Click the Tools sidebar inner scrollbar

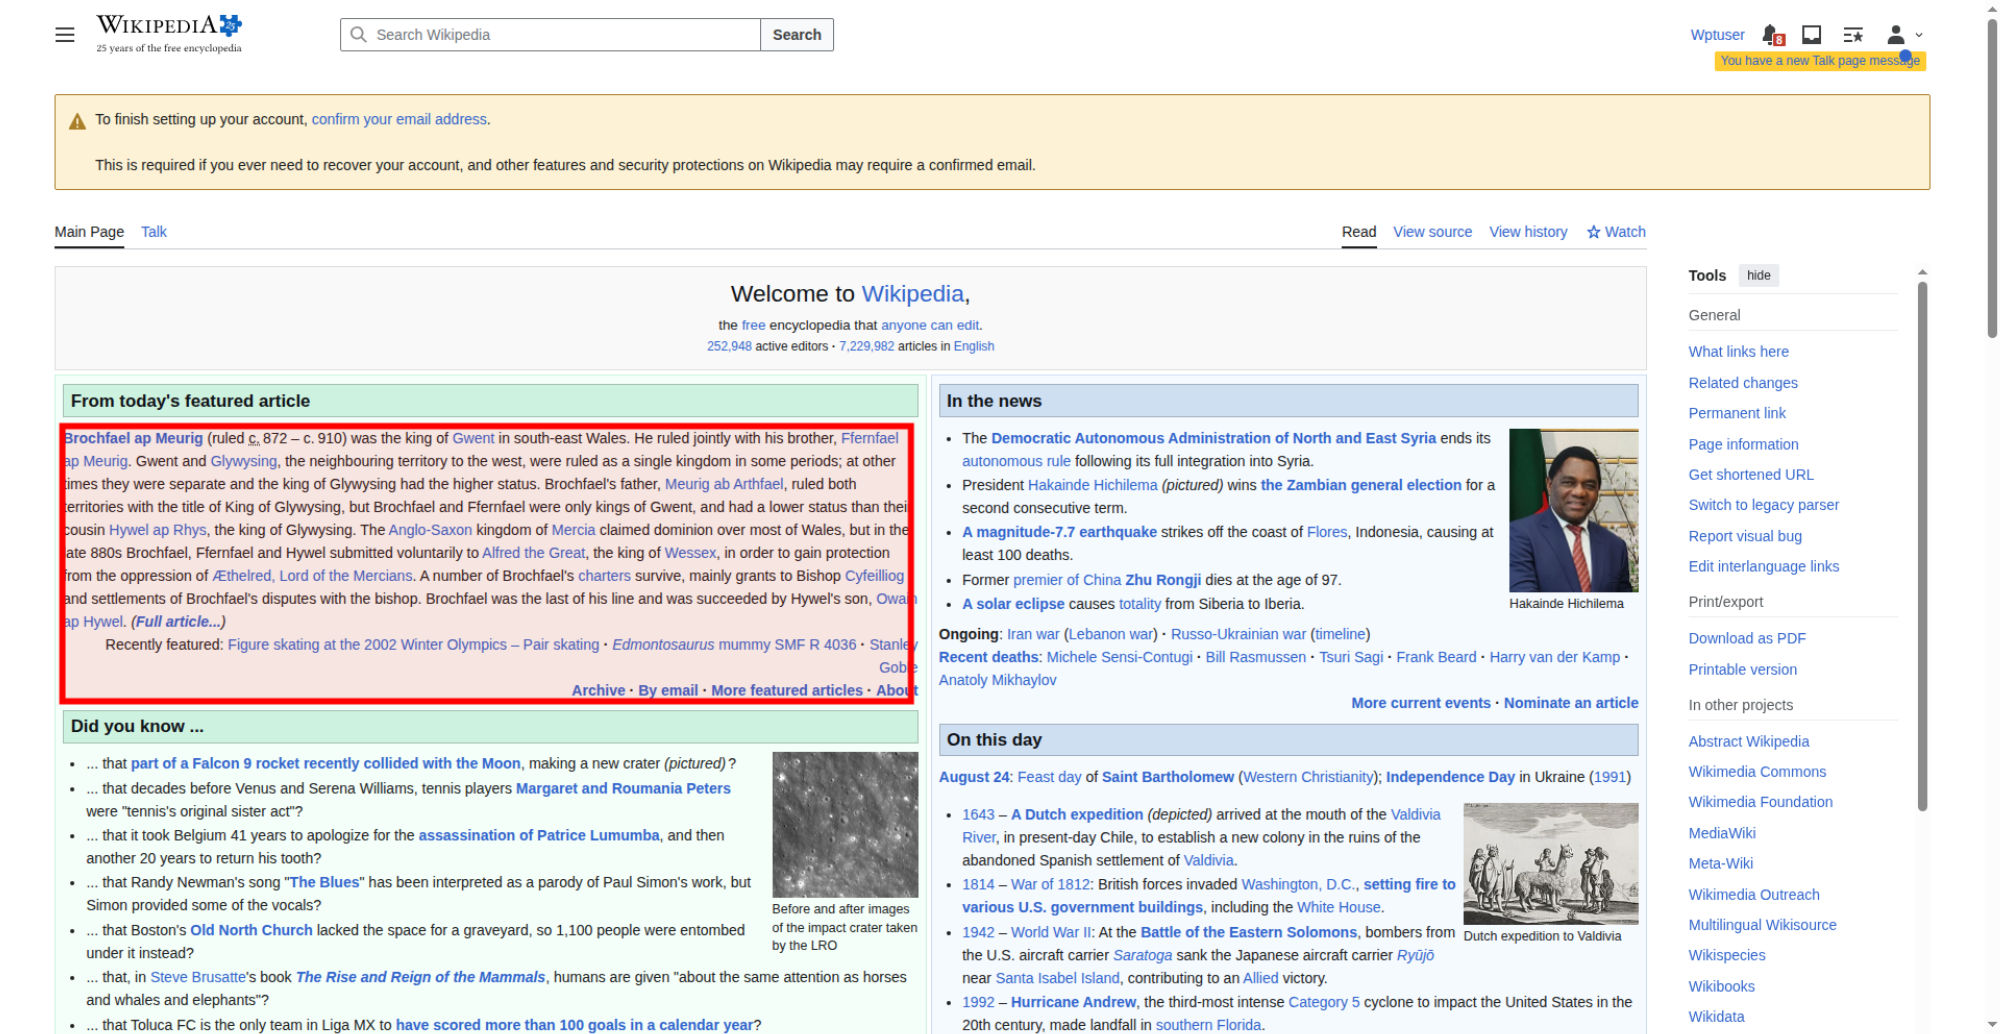click(1922, 545)
